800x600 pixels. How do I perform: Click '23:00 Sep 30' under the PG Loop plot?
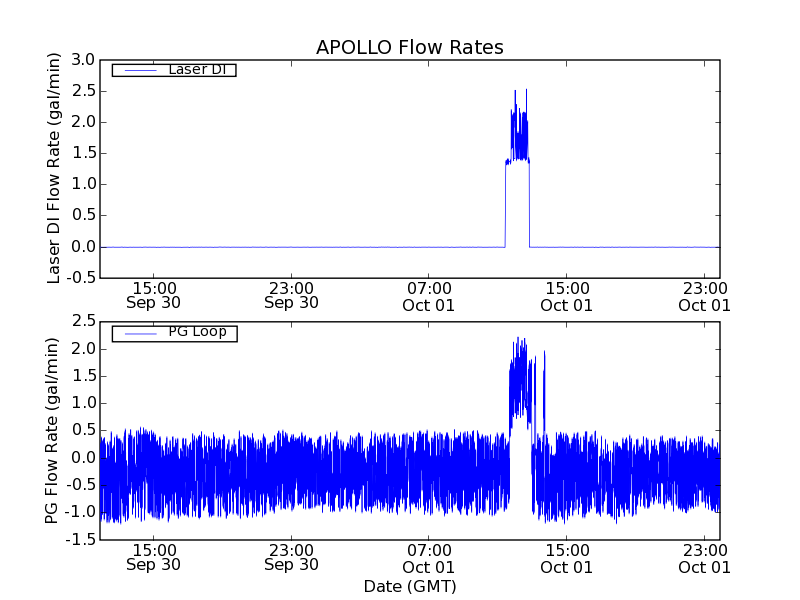[291, 558]
